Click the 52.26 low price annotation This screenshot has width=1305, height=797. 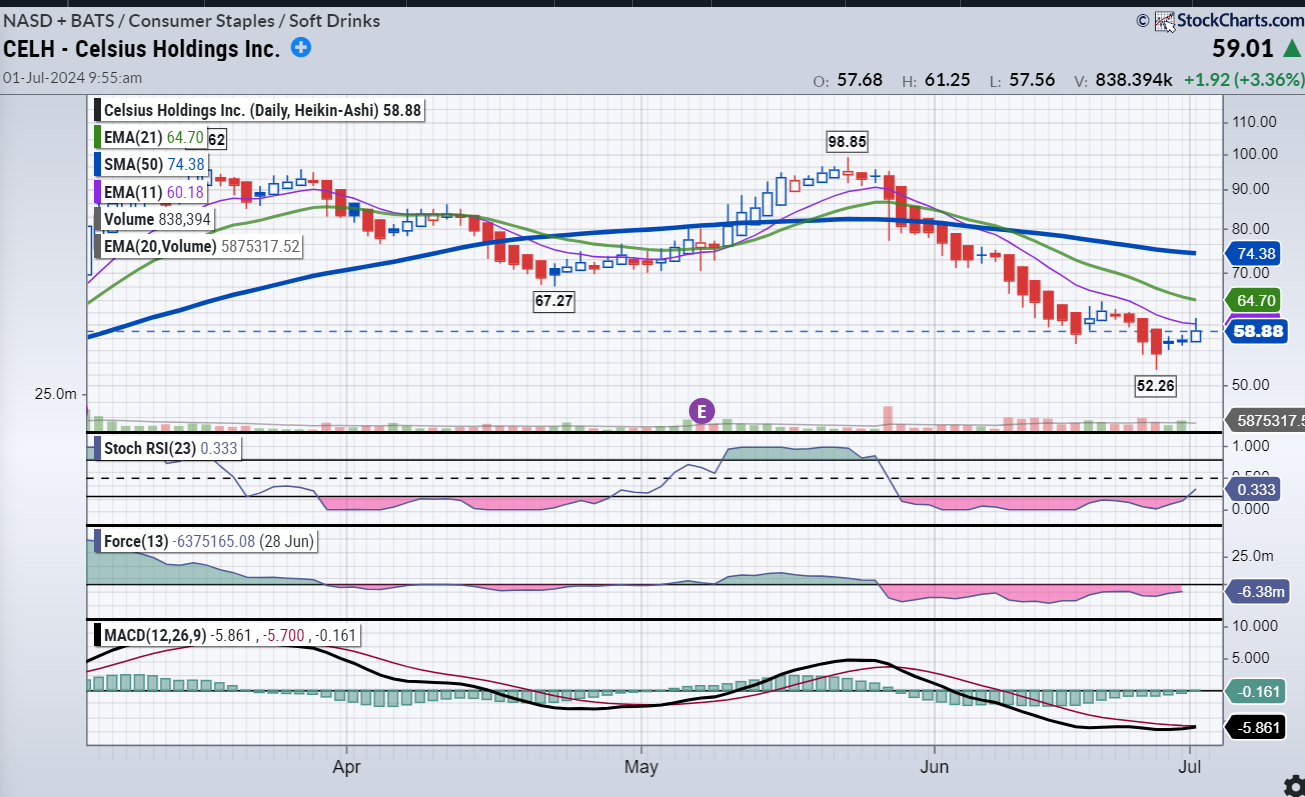[1154, 384]
